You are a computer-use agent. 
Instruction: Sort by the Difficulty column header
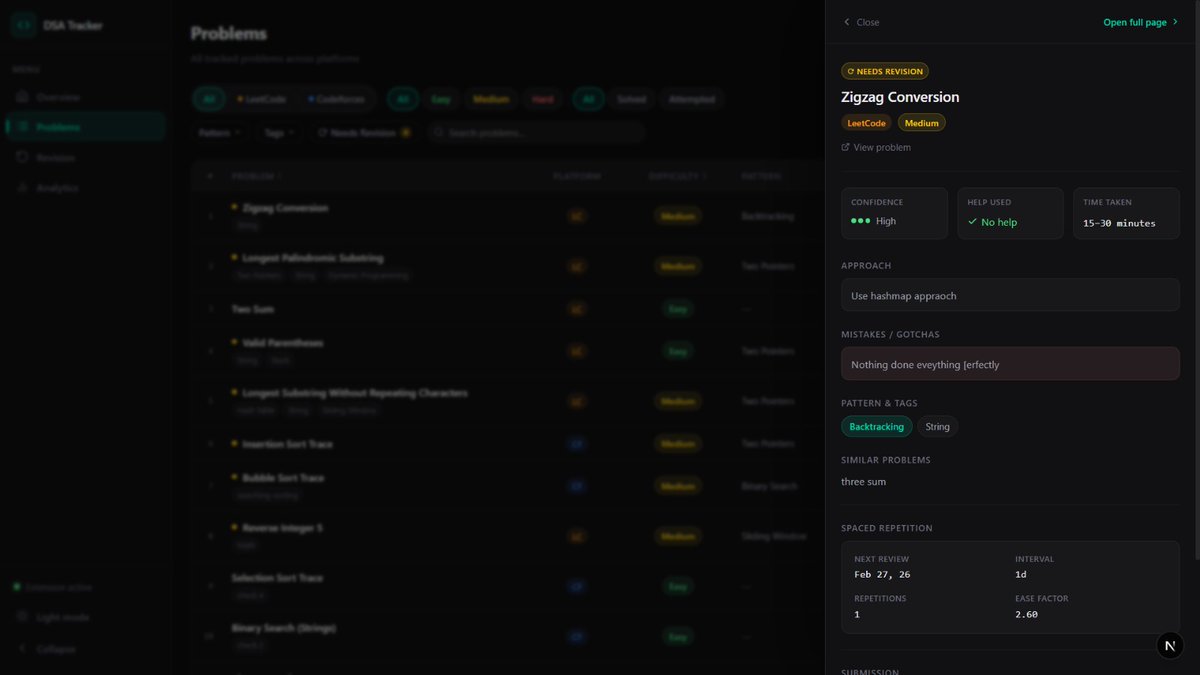[x=677, y=176]
